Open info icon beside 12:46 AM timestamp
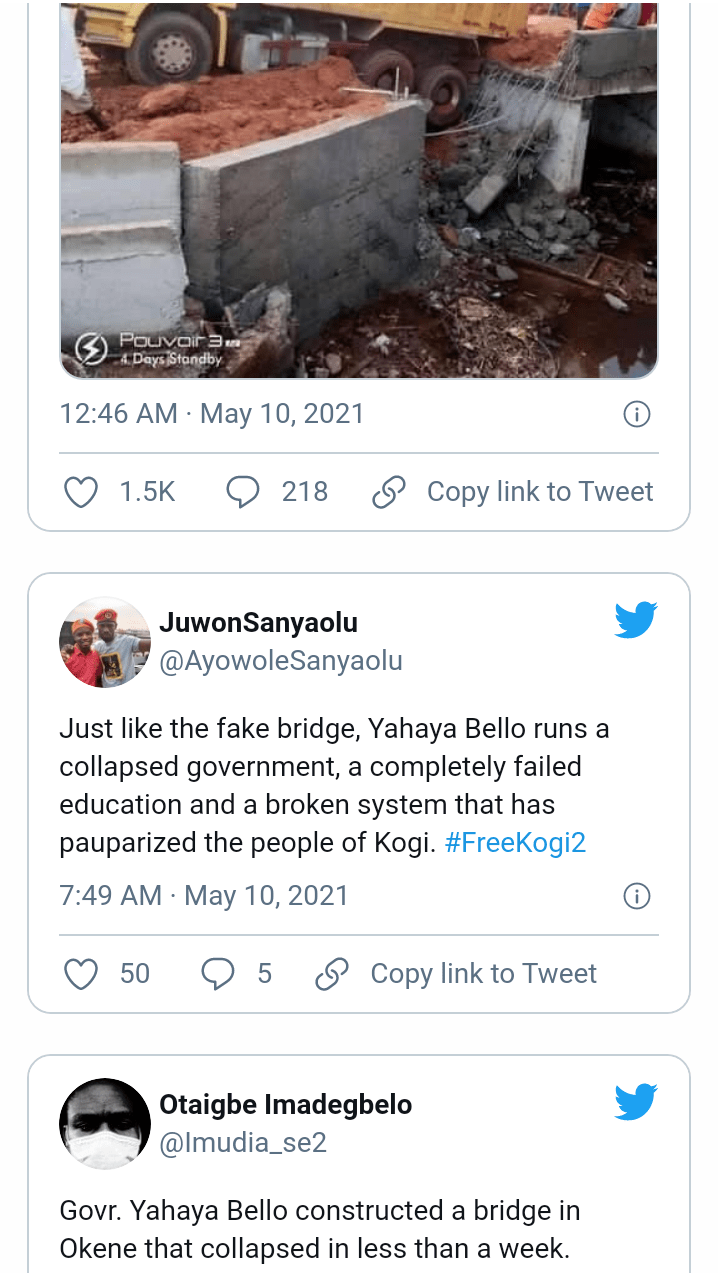The width and height of the screenshot is (718, 1273). pos(637,414)
